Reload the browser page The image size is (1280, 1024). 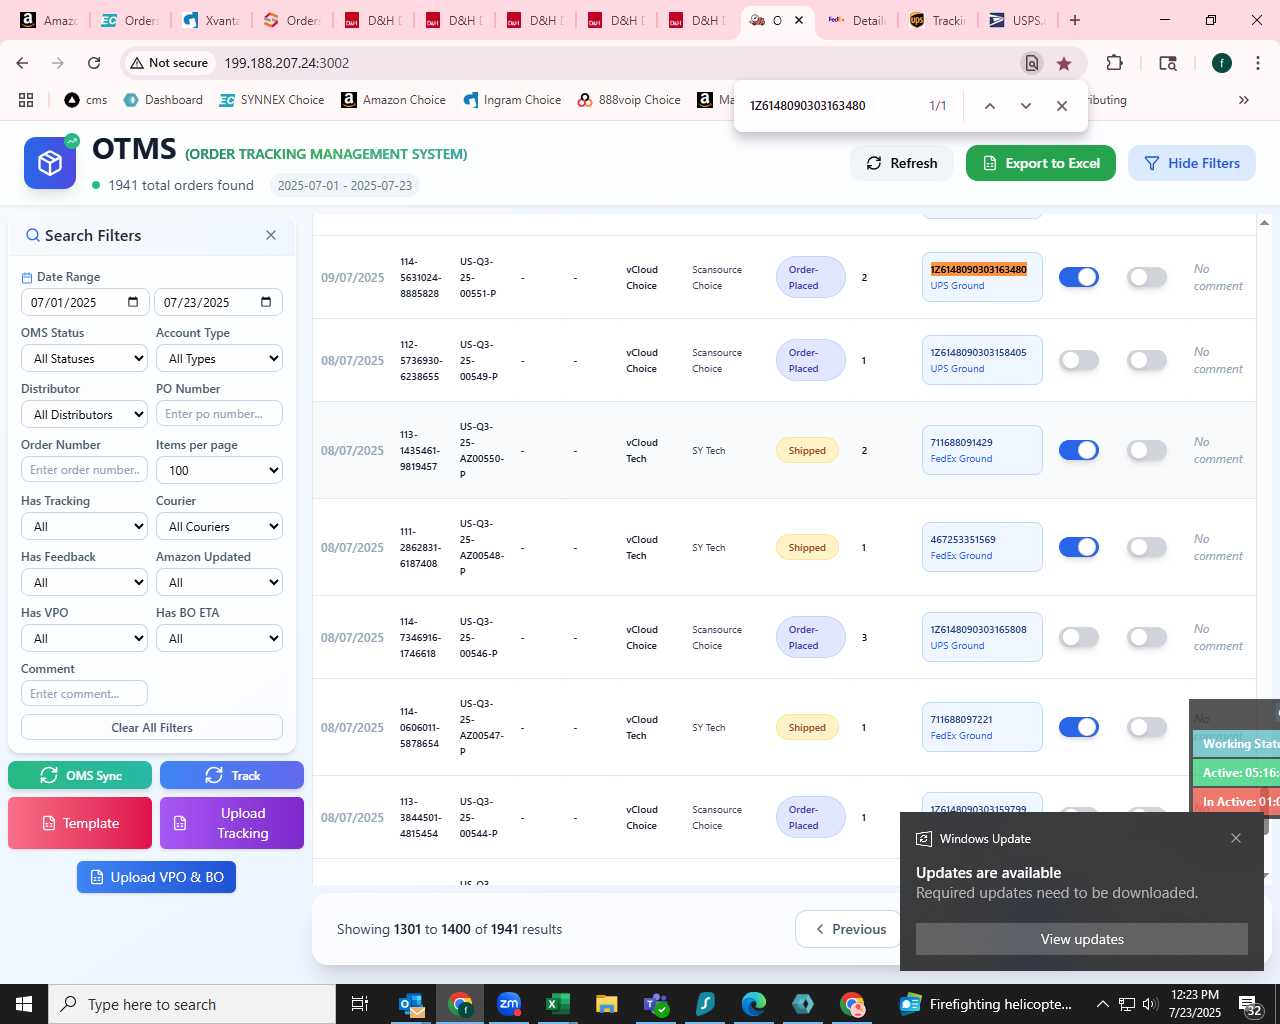coord(94,63)
